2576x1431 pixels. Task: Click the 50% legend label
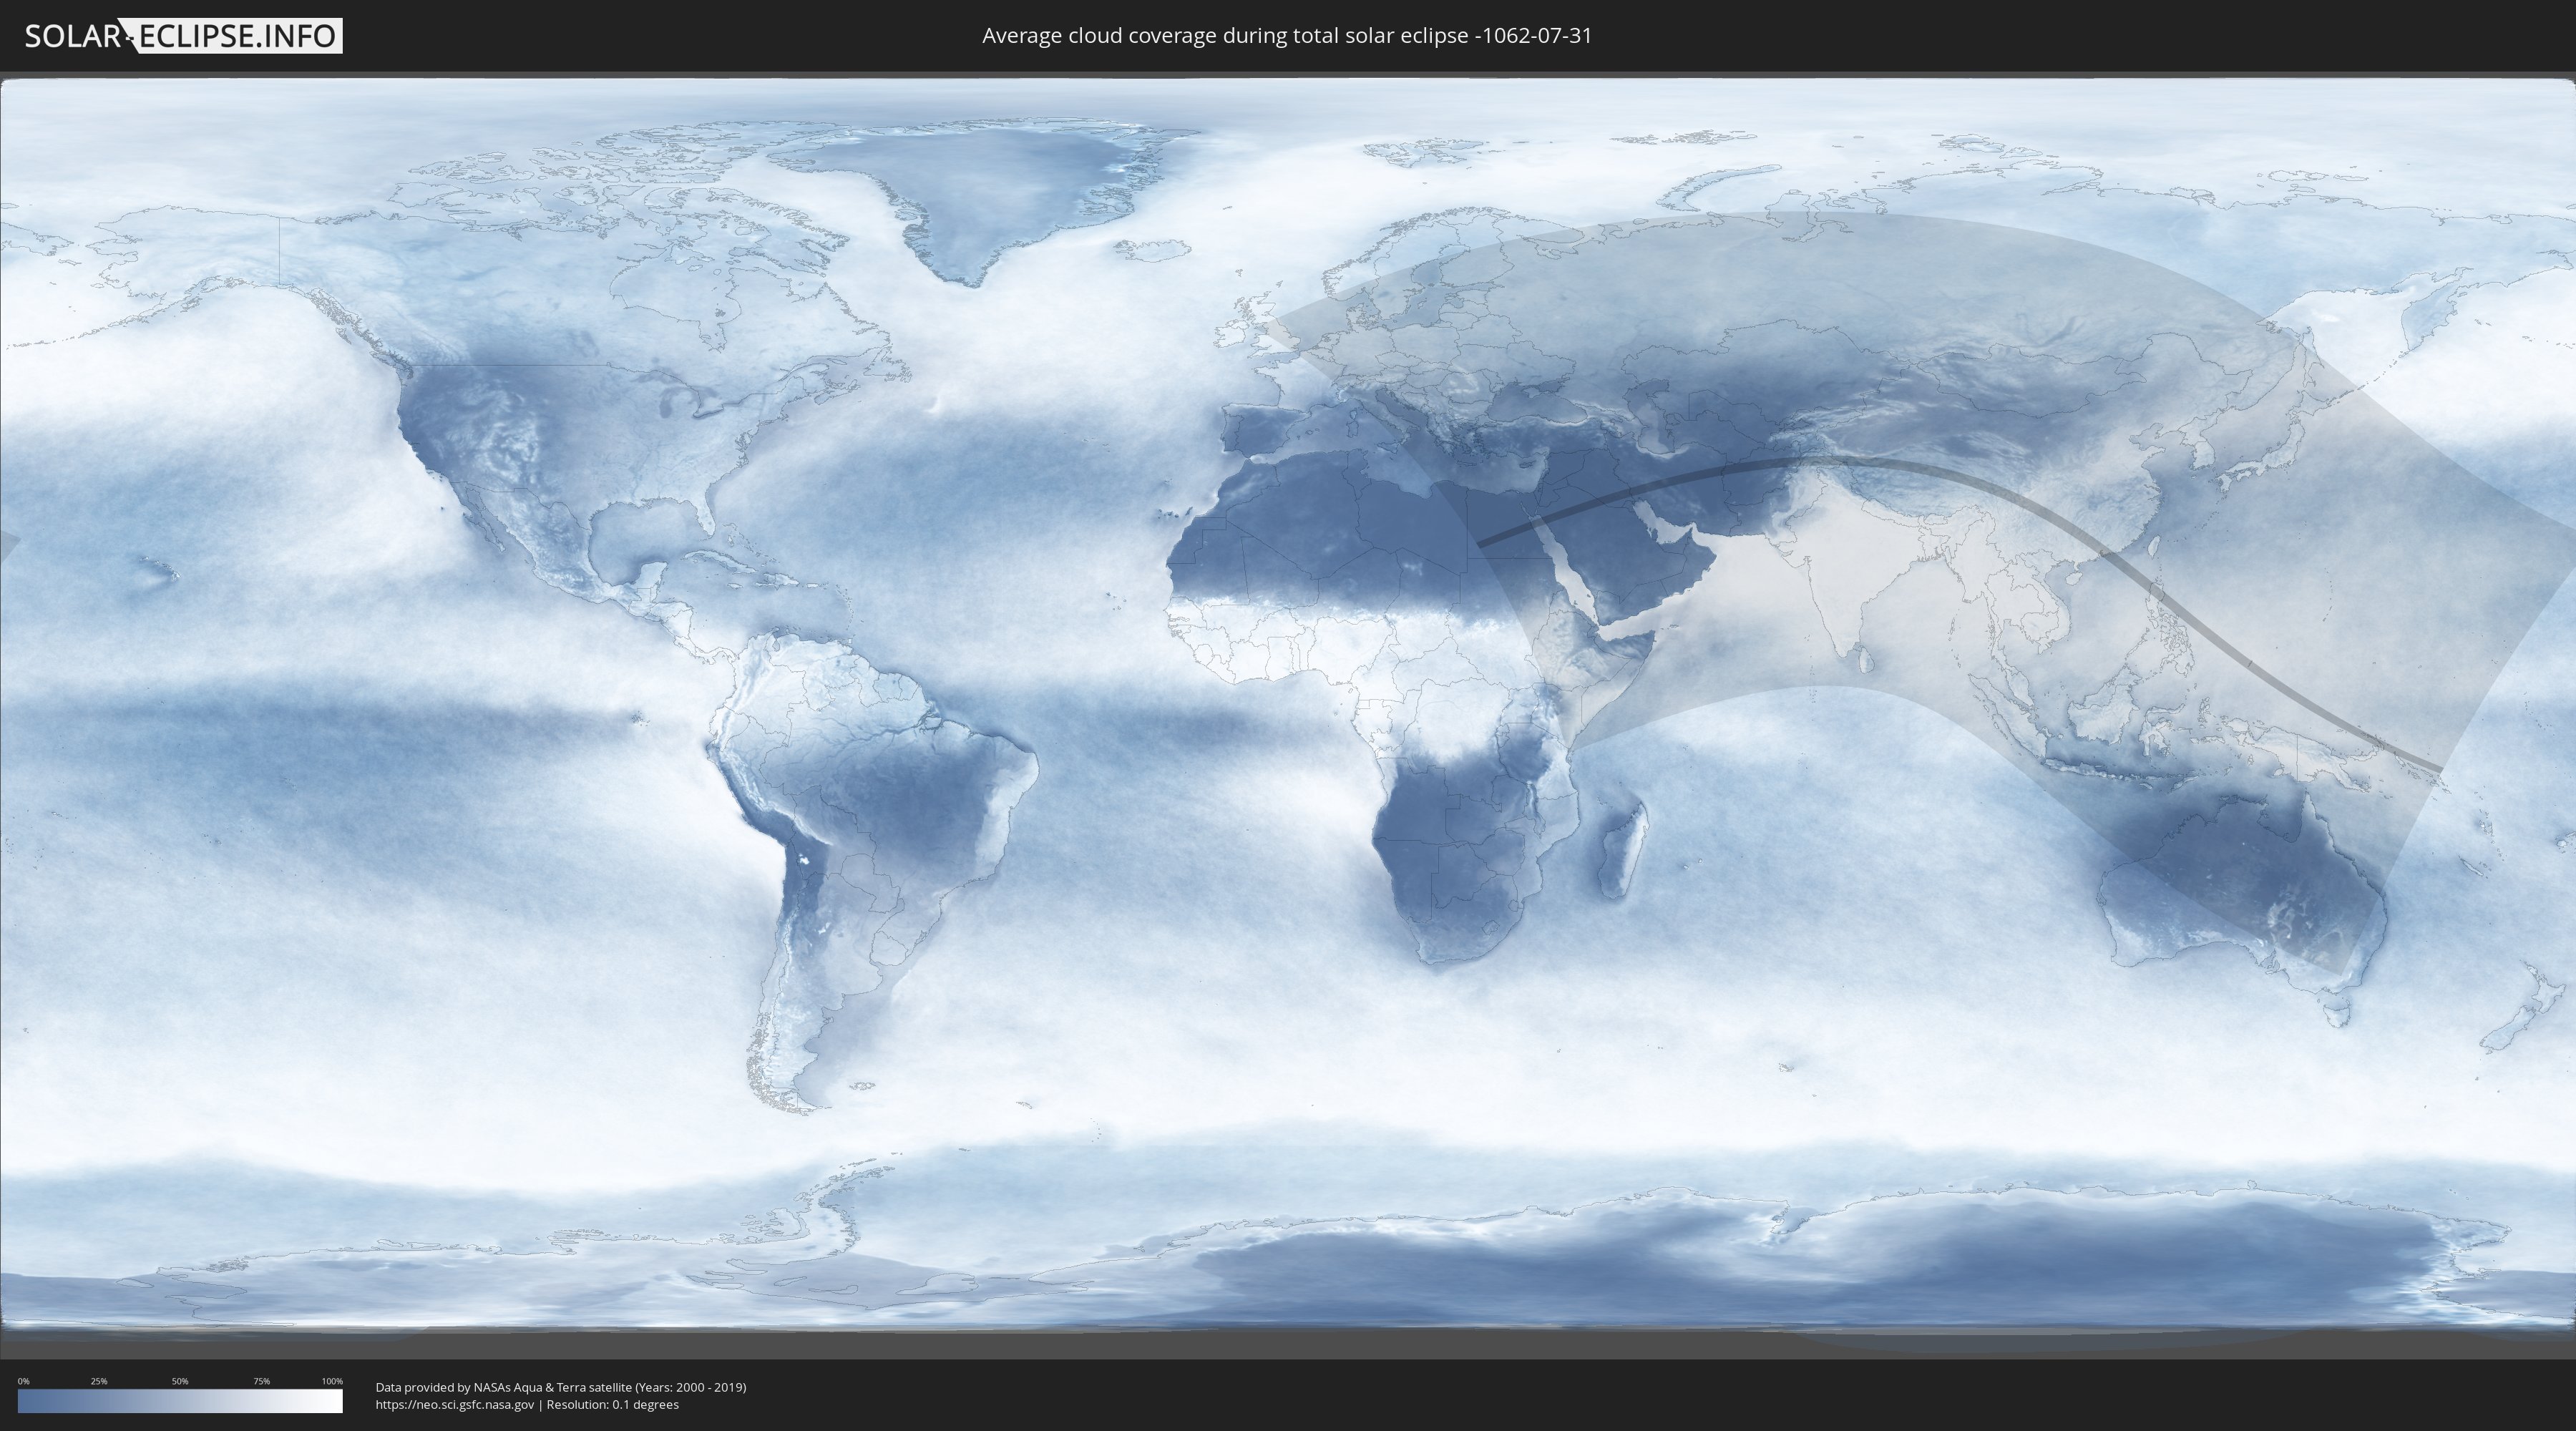(180, 1381)
